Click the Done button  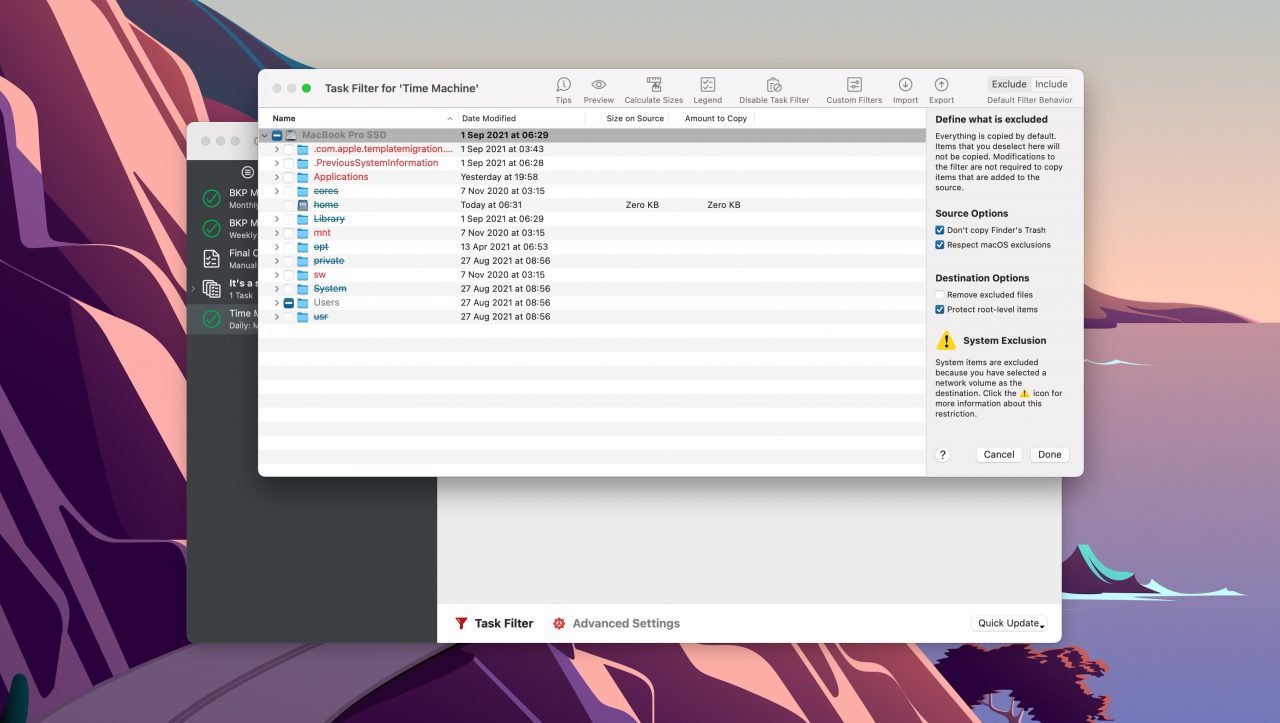(x=1050, y=454)
